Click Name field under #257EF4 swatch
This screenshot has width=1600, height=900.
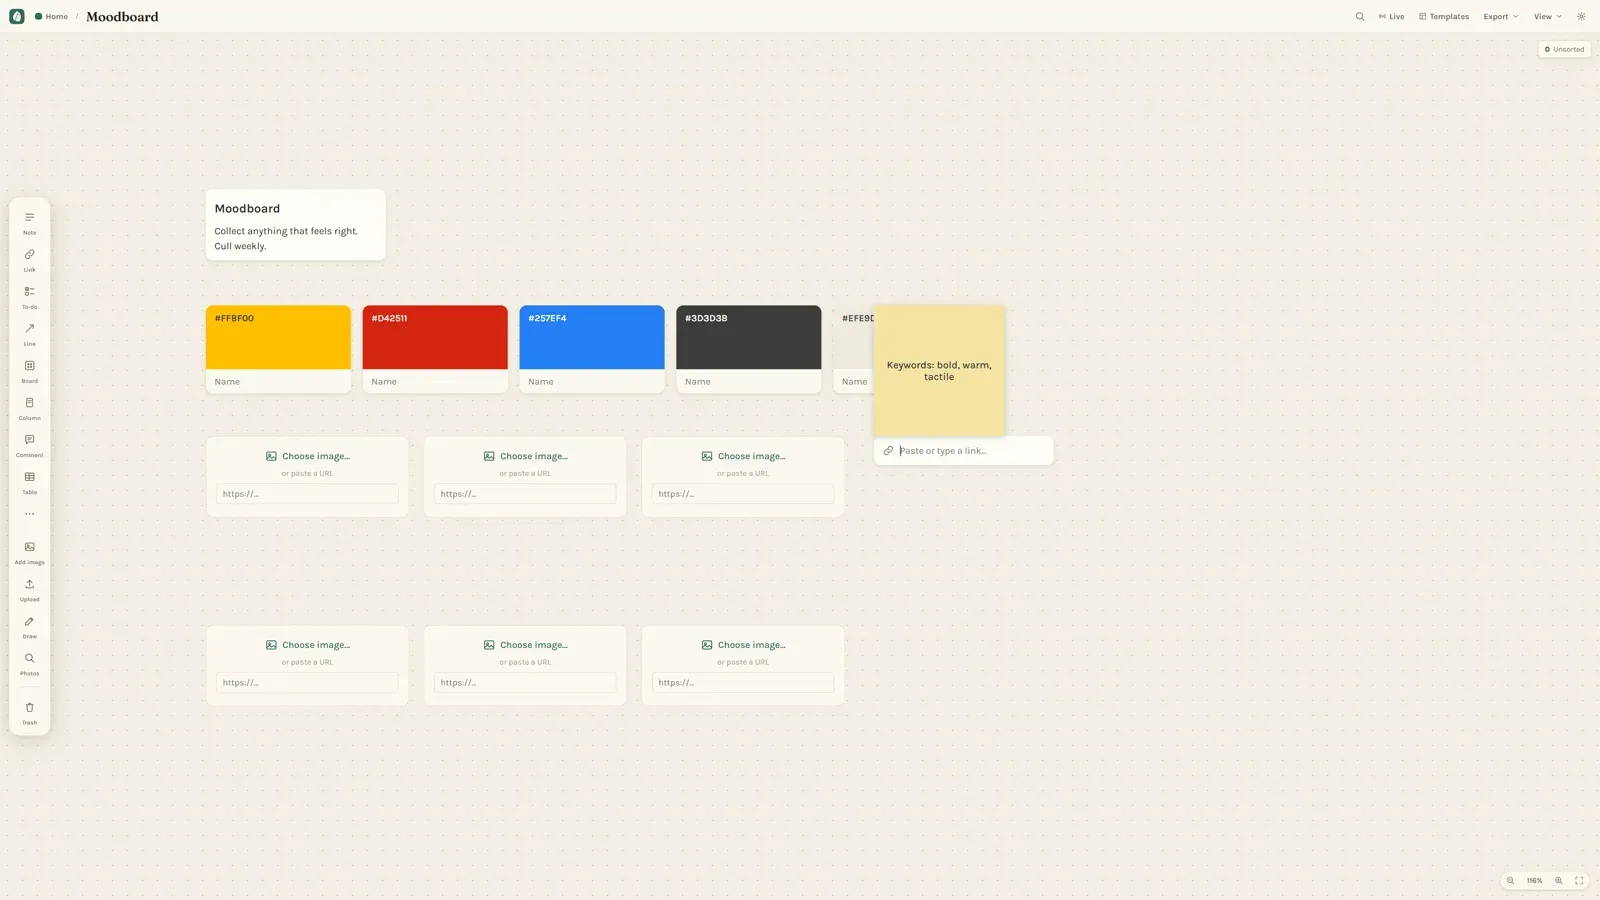click(x=592, y=381)
